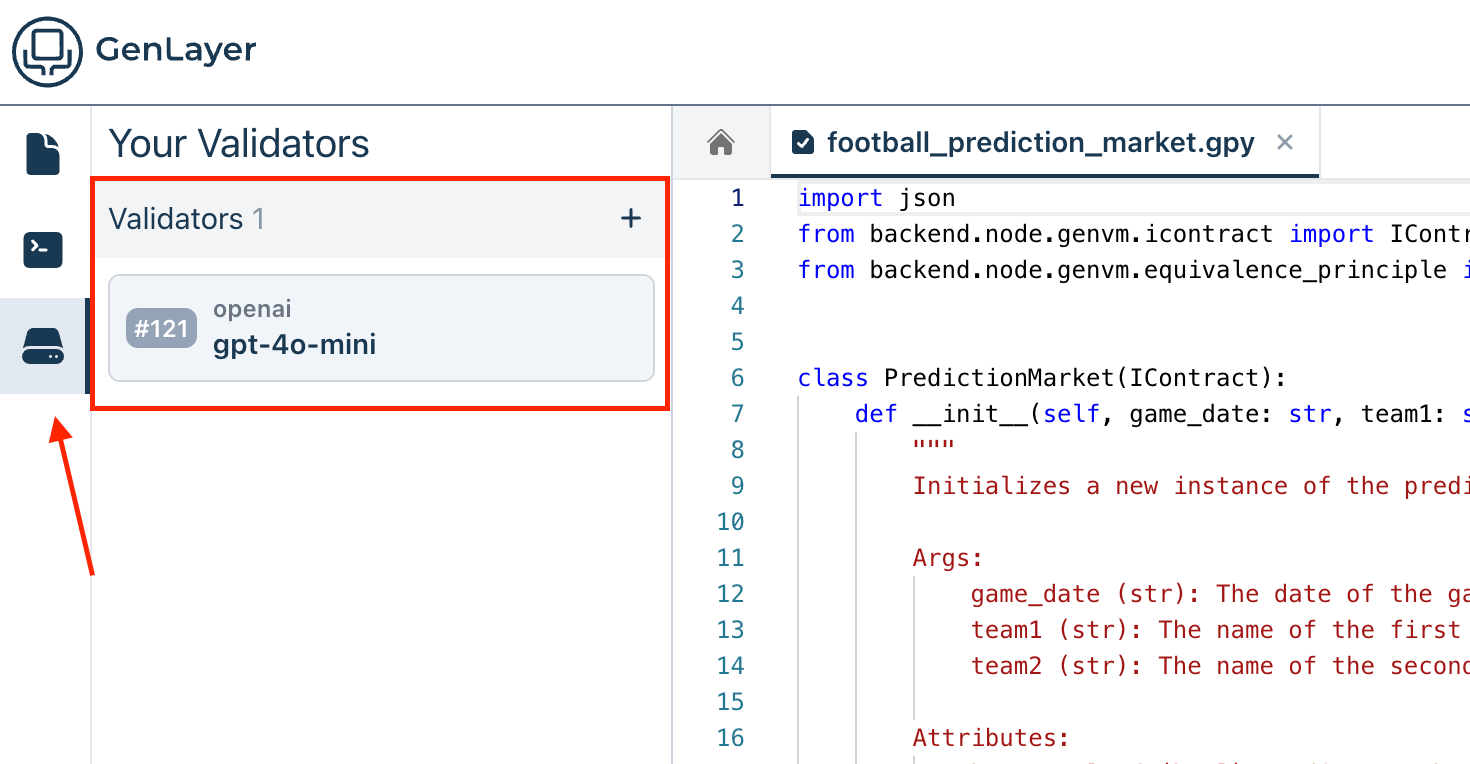The width and height of the screenshot is (1470, 764).
Task: Click the Attributes: docstring line
Action: tap(991, 738)
